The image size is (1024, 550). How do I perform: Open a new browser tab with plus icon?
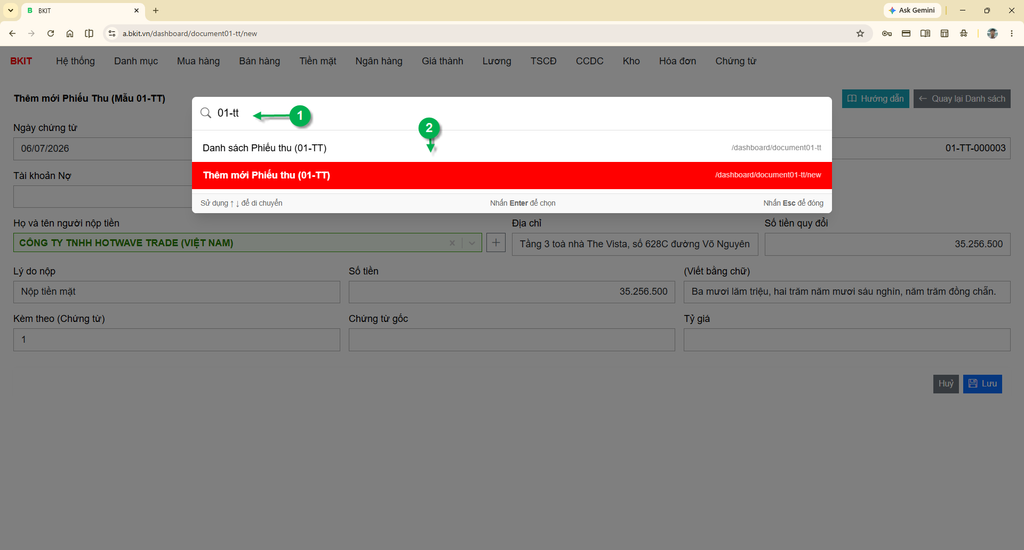155,10
